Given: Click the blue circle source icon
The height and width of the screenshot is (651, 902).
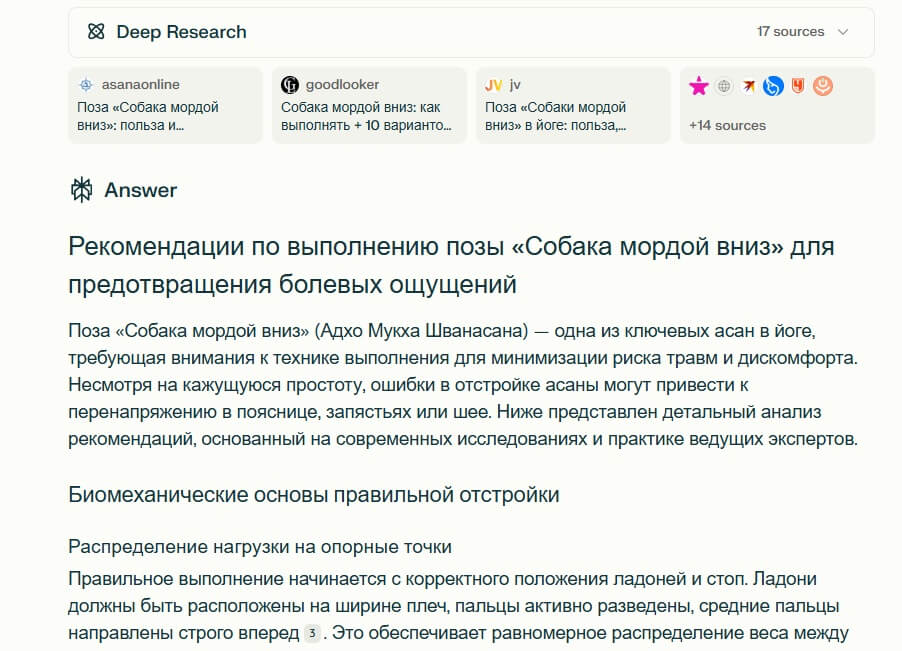Looking at the screenshot, I should pyautogui.click(x=773, y=87).
